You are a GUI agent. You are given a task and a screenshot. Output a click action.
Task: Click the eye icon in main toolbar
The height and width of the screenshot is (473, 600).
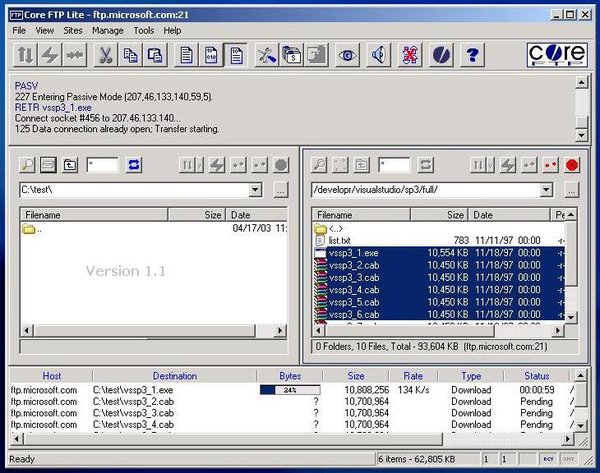tap(347, 55)
